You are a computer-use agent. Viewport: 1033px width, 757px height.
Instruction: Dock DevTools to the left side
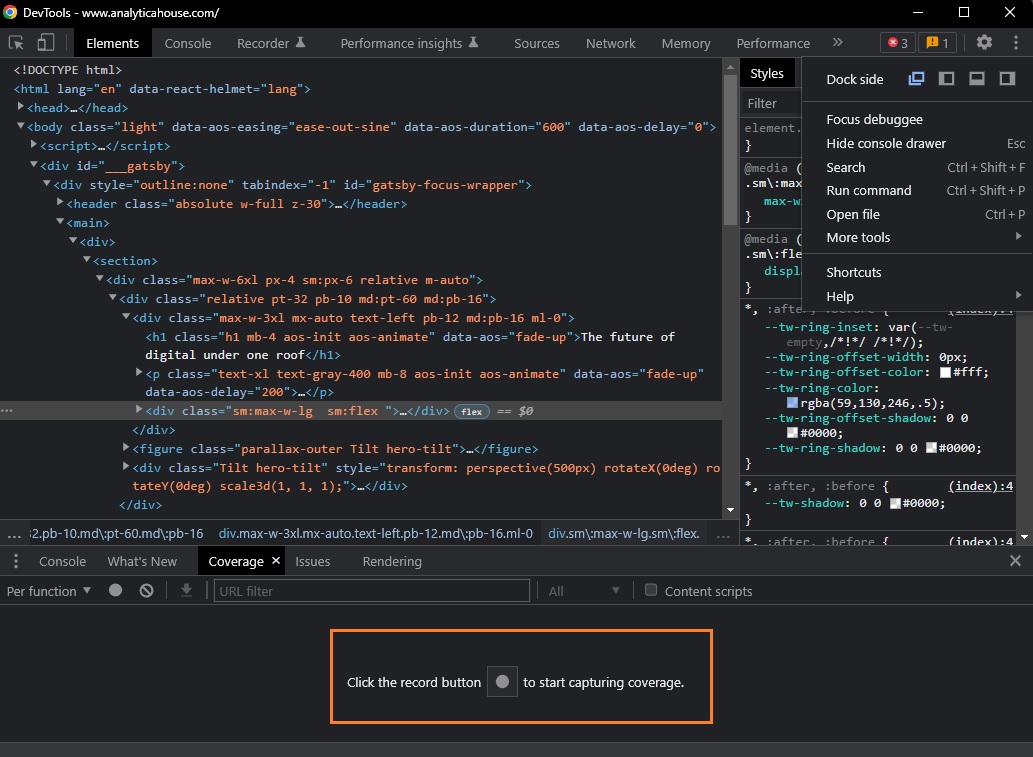pos(946,79)
